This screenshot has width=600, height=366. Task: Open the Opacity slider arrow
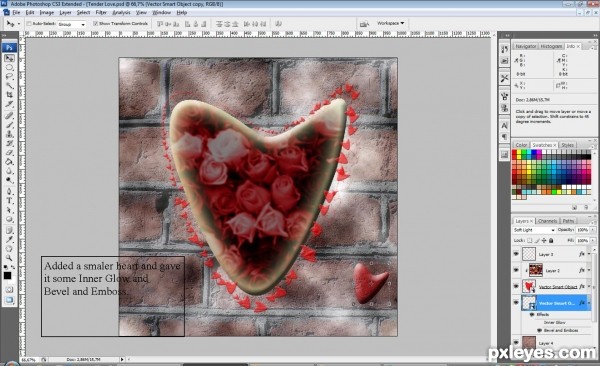[x=593, y=230]
